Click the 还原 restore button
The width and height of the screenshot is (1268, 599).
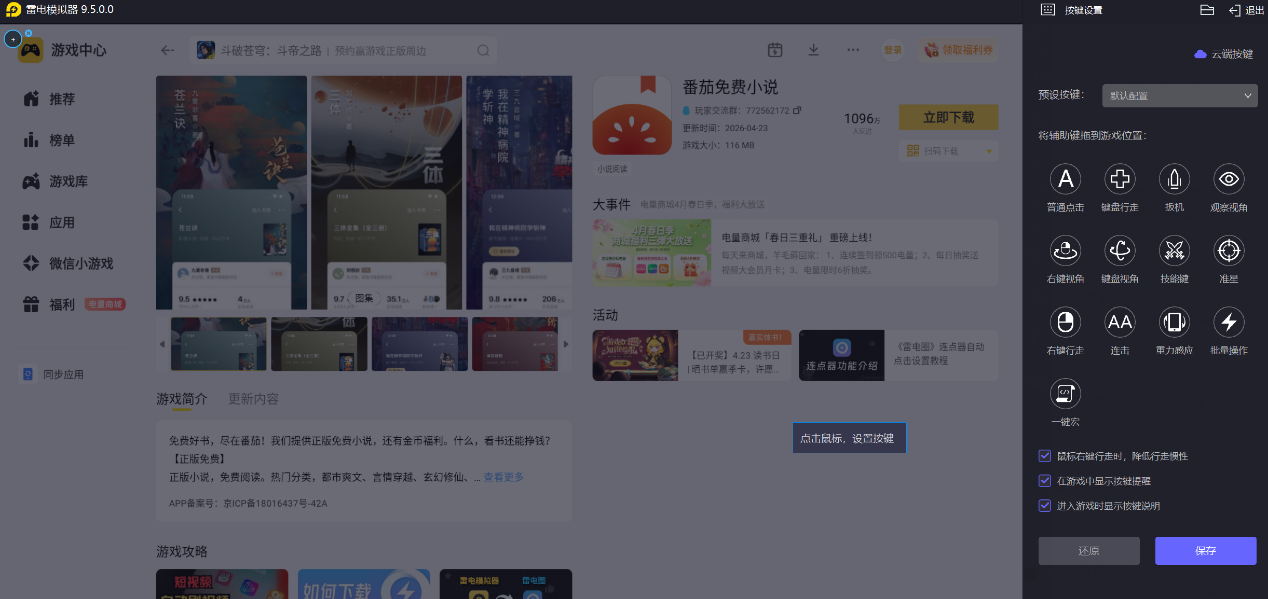(x=1089, y=551)
